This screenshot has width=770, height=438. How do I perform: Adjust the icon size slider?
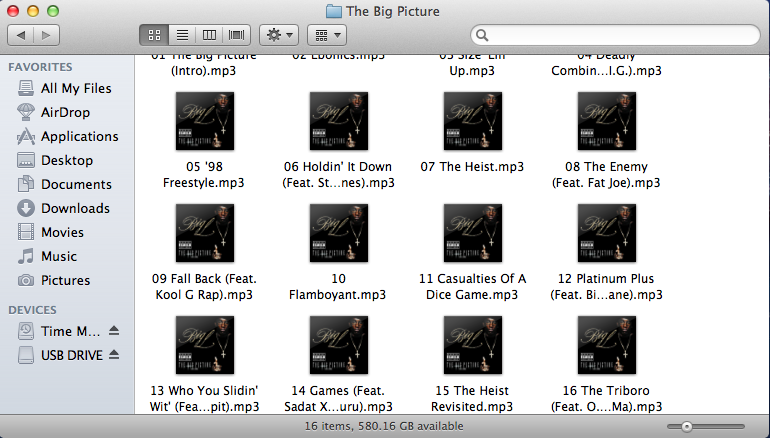pos(687,427)
